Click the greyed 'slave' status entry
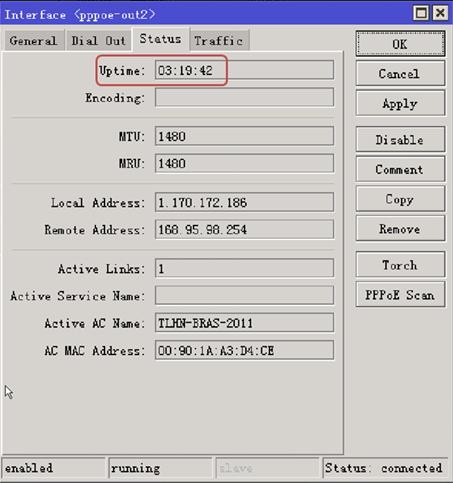Screen dimensions: 453x483 pos(268,468)
